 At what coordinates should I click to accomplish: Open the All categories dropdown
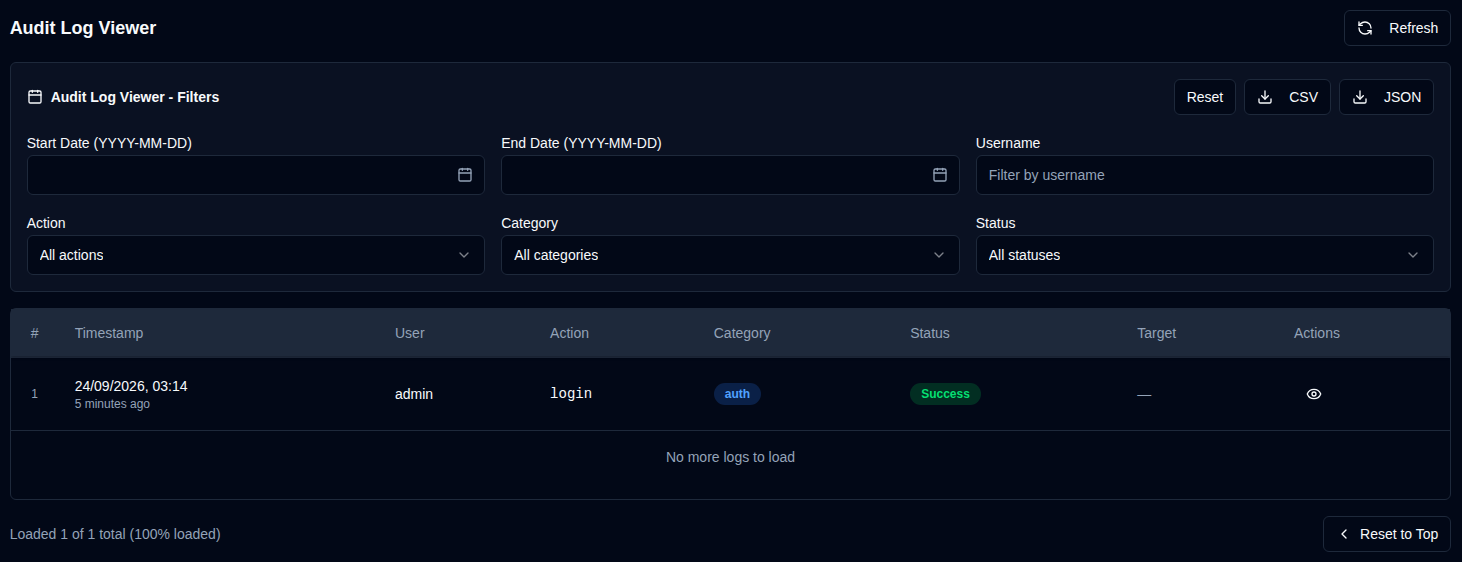point(730,255)
